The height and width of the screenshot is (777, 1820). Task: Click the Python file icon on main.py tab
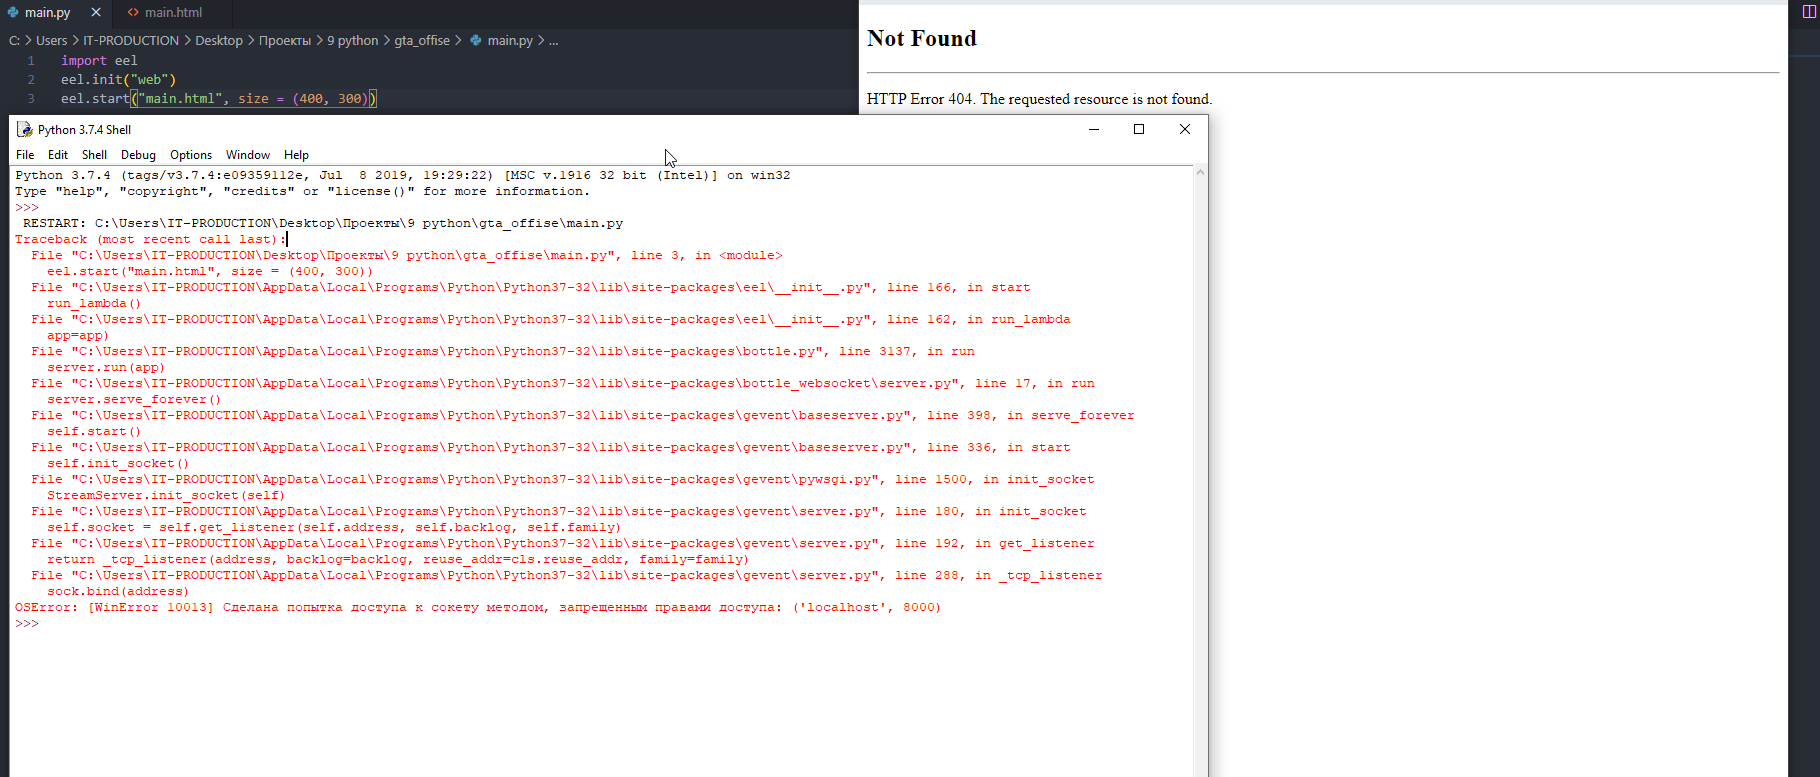[13, 13]
